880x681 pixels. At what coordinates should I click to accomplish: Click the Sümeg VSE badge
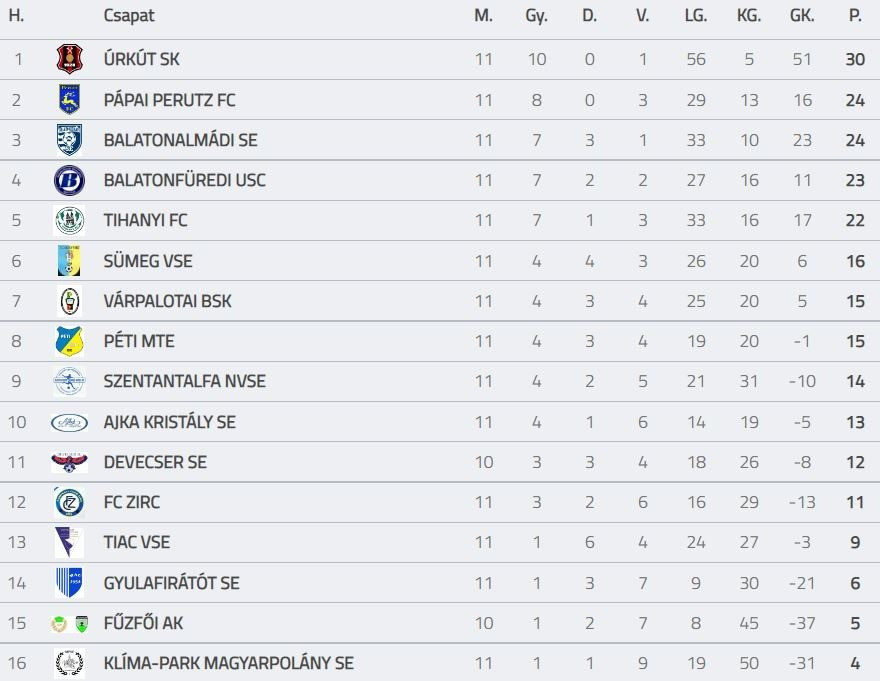[x=69, y=261]
